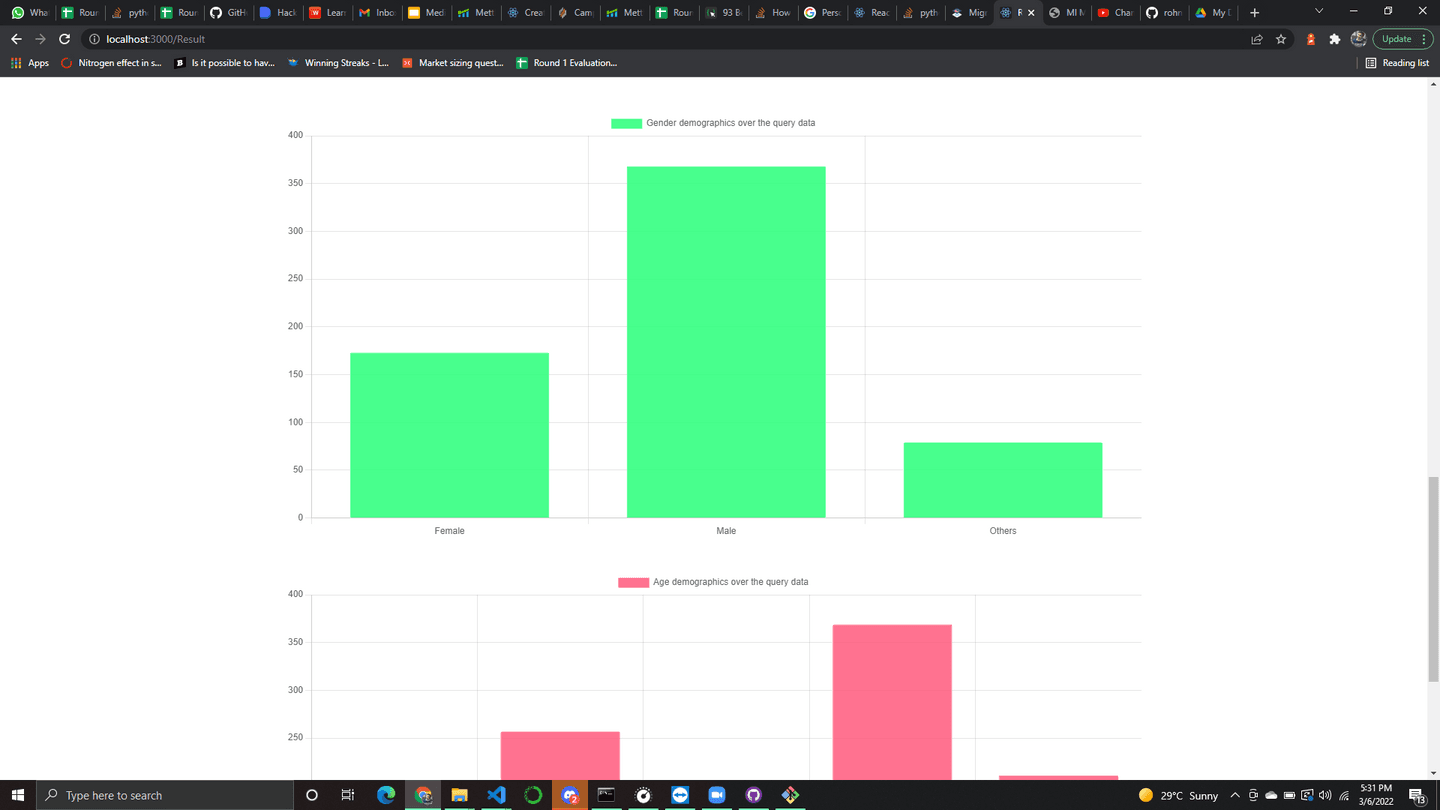This screenshot has width=1440, height=810.
Task: Open the 'Winning Streaks - L...' bookmark
Action: [337, 63]
